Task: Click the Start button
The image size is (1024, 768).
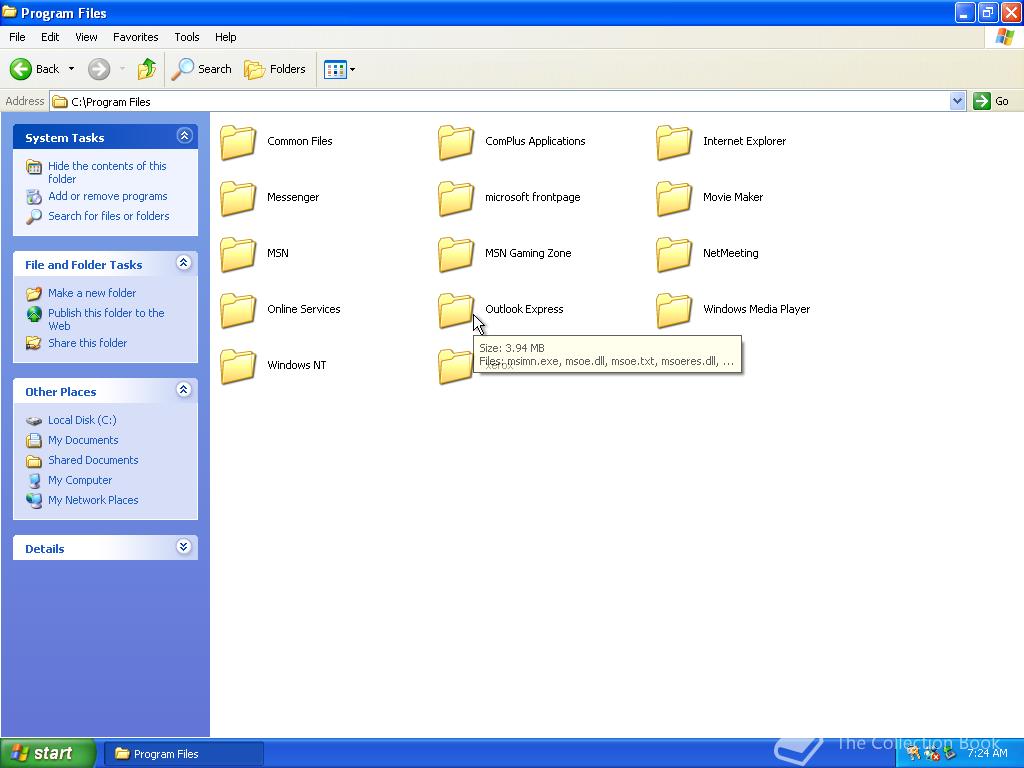Action: click(x=48, y=753)
